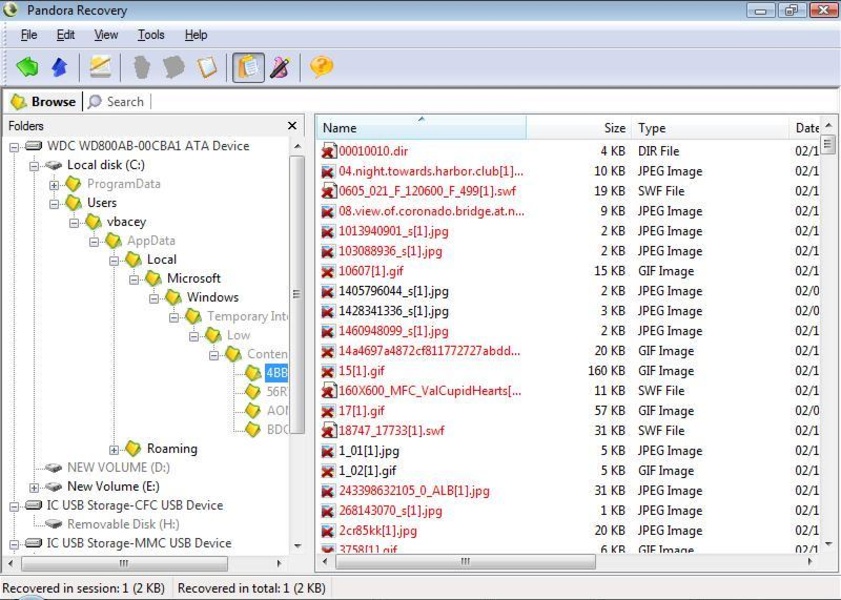Click the file list vertical scrollbar down arrow

click(x=828, y=545)
